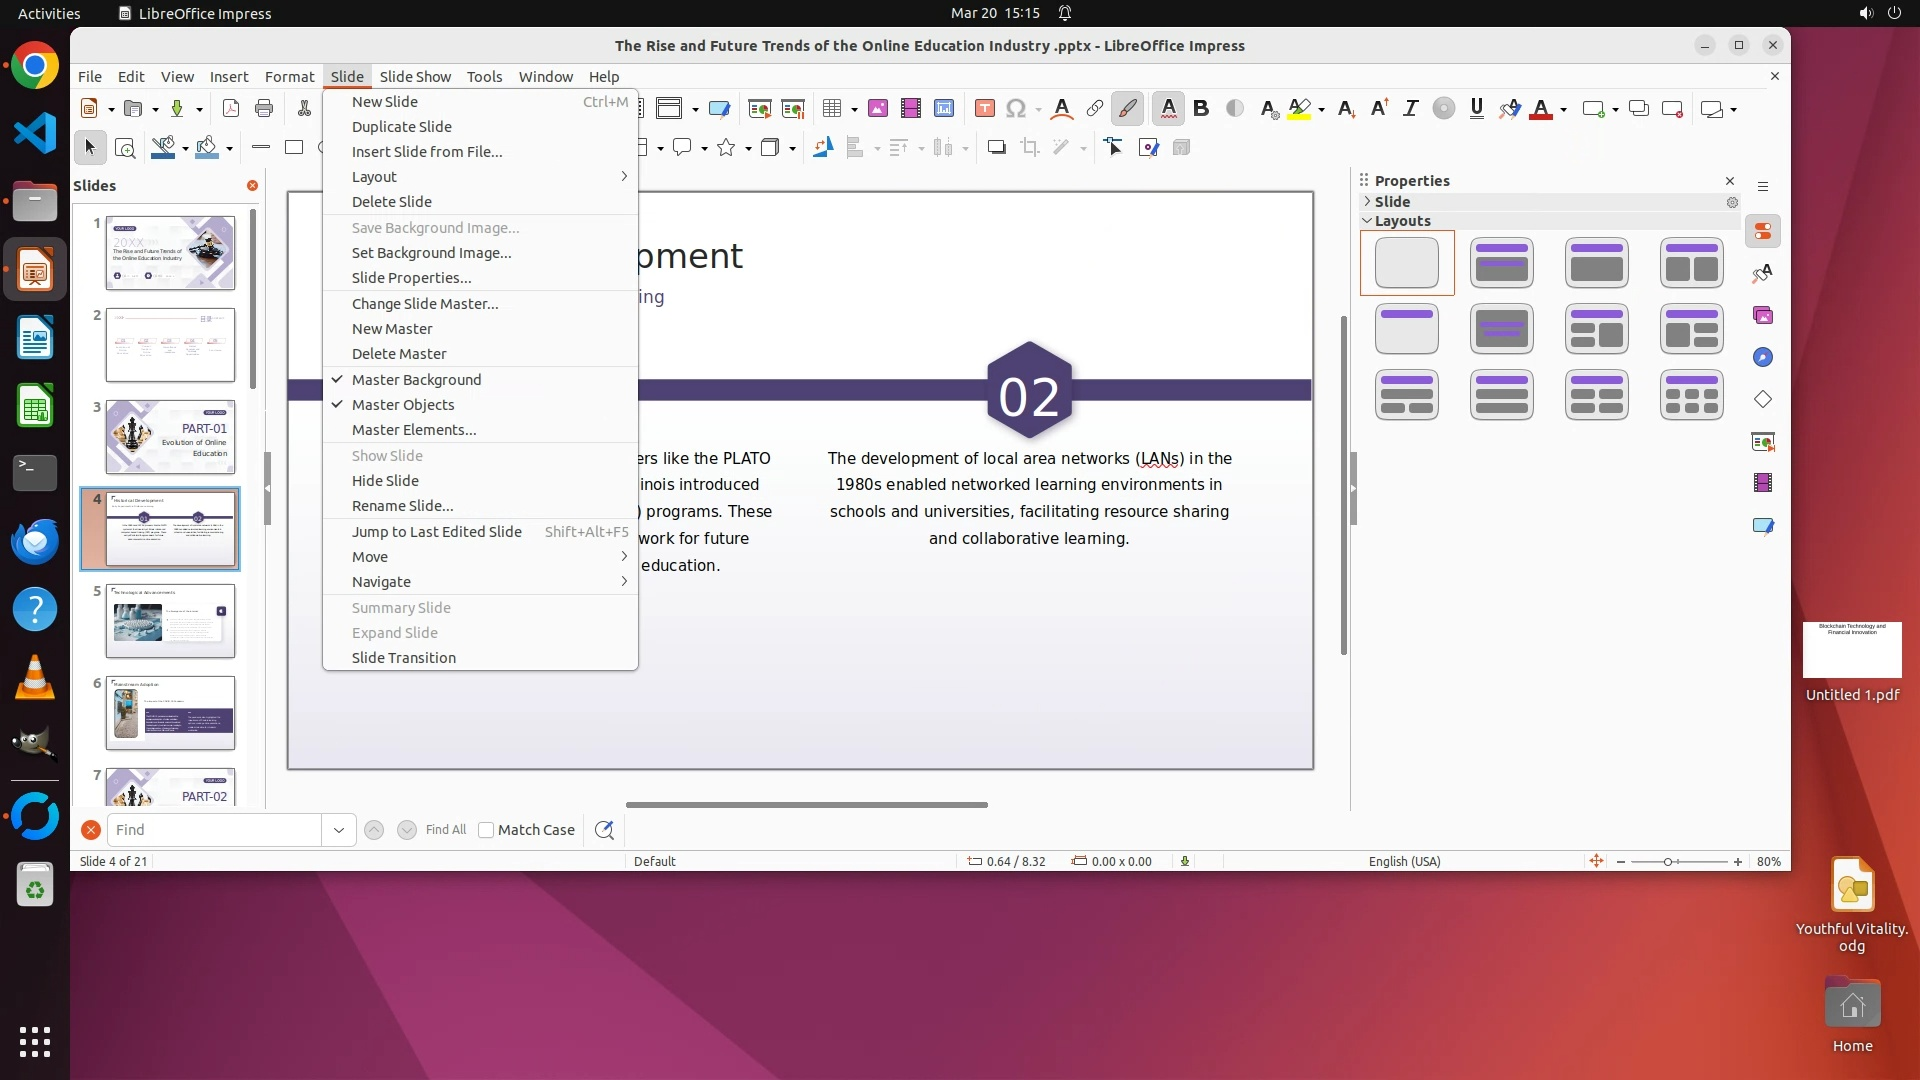Click the Underline toolbar icon
The image size is (1920, 1080).
(1476, 109)
